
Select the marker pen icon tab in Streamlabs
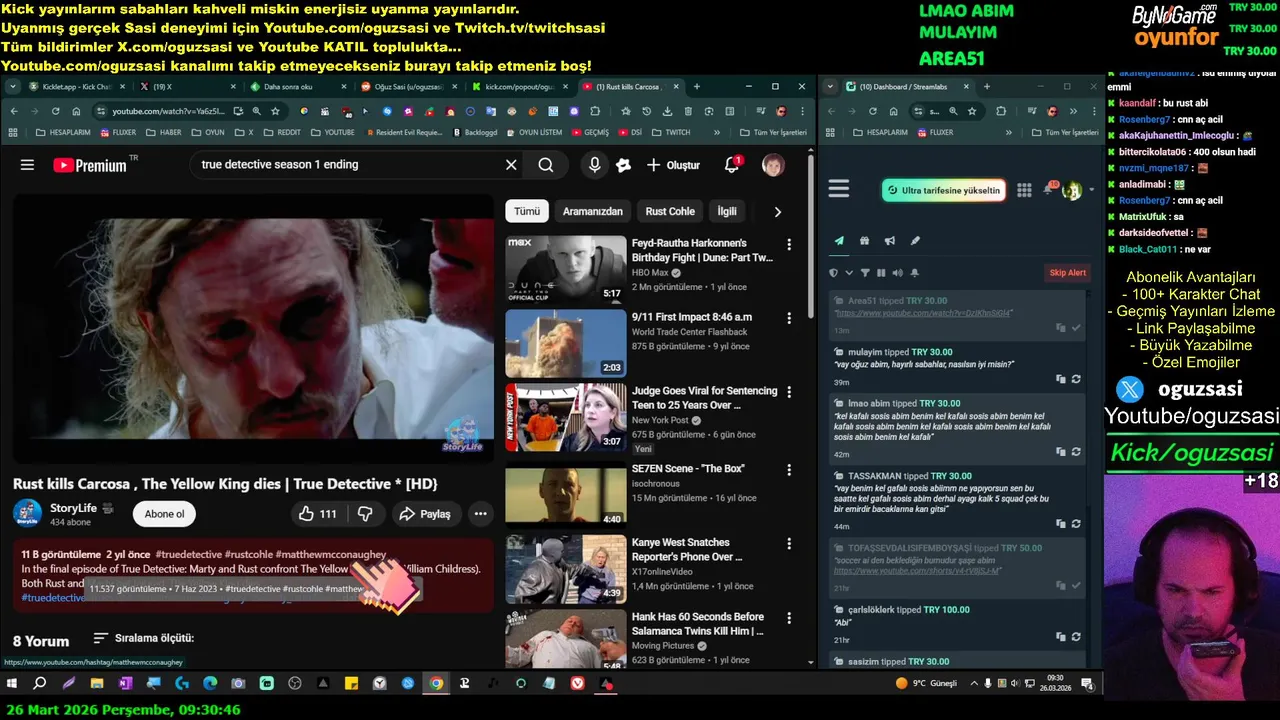[x=915, y=241]
